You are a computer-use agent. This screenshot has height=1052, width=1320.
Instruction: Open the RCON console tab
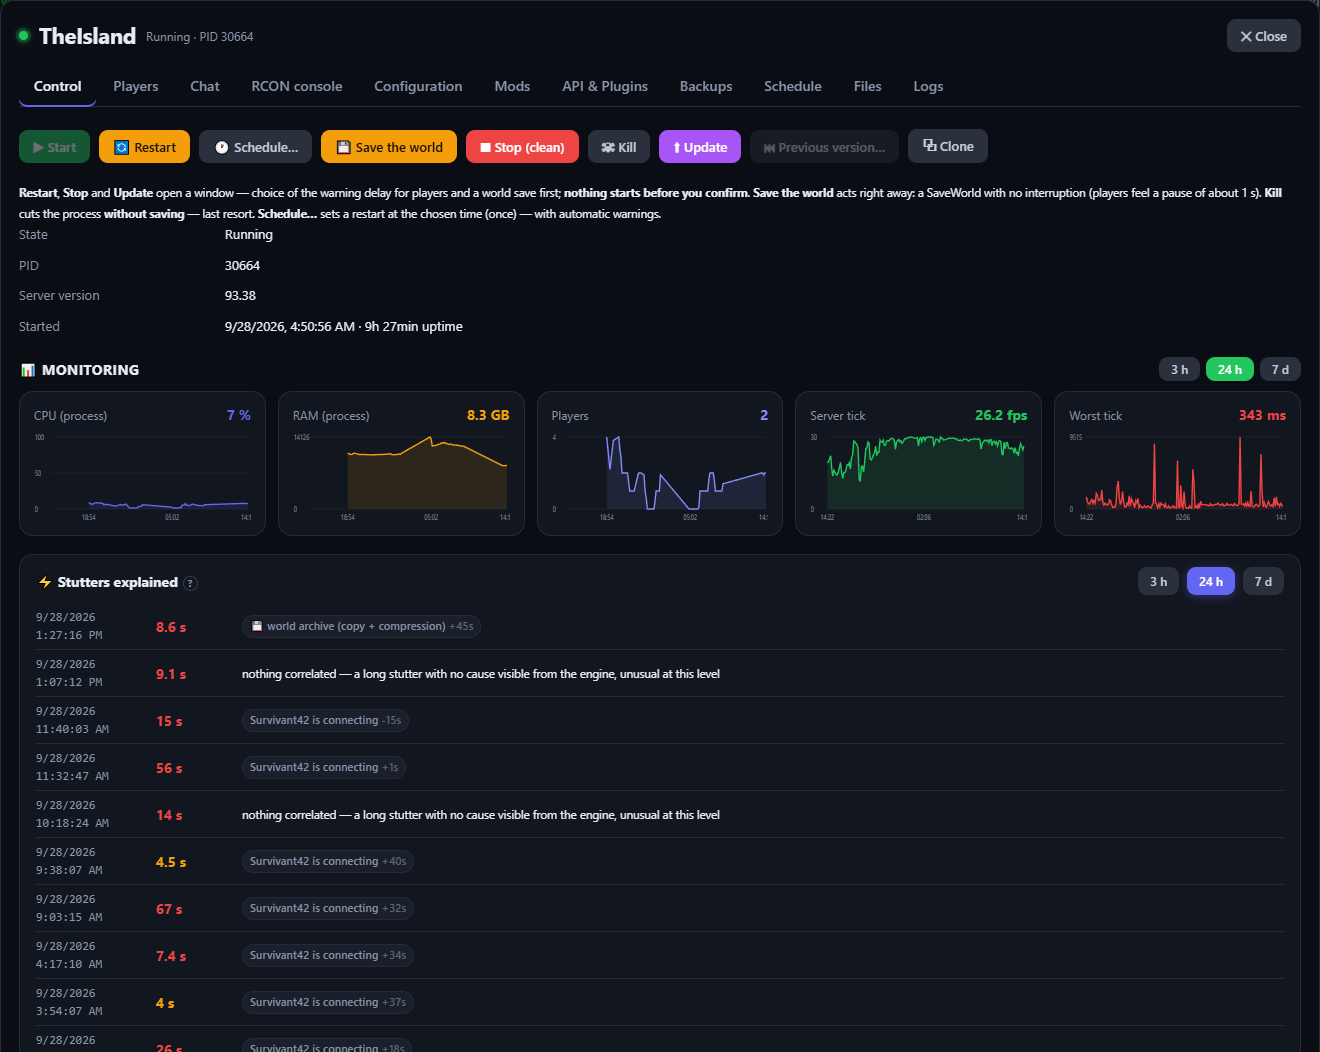tap(297, 86)
